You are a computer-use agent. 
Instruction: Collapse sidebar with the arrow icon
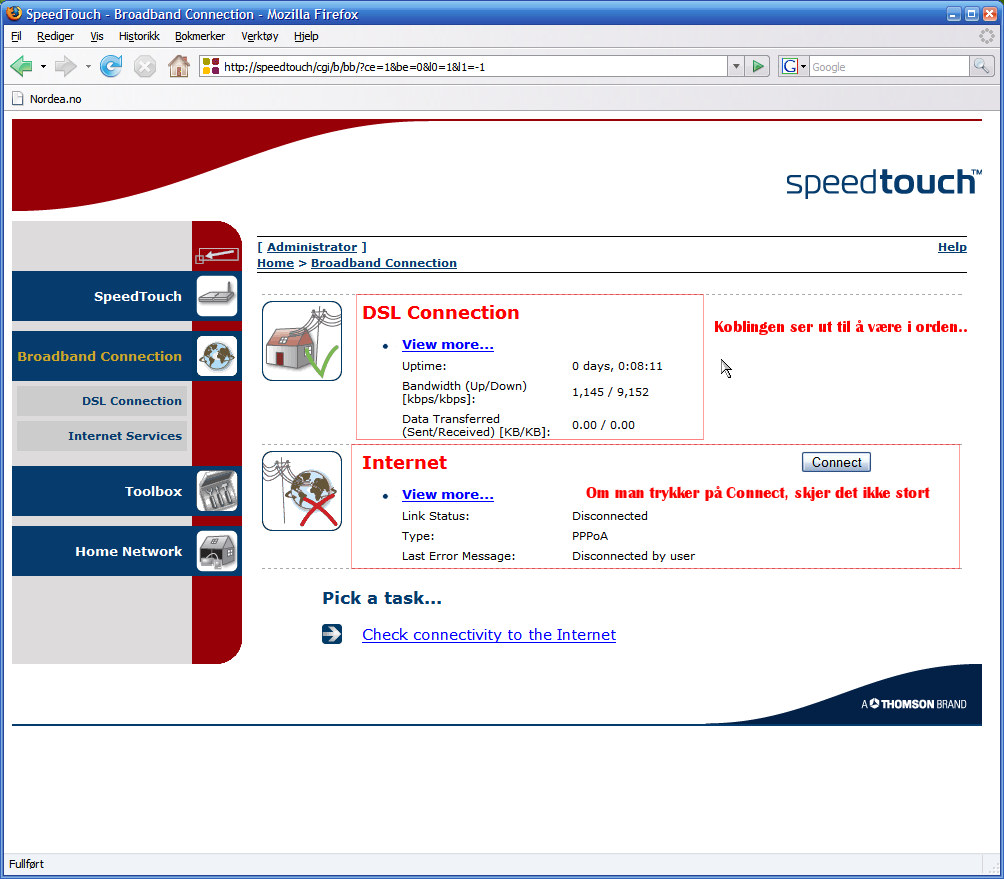tap(217, 255)
